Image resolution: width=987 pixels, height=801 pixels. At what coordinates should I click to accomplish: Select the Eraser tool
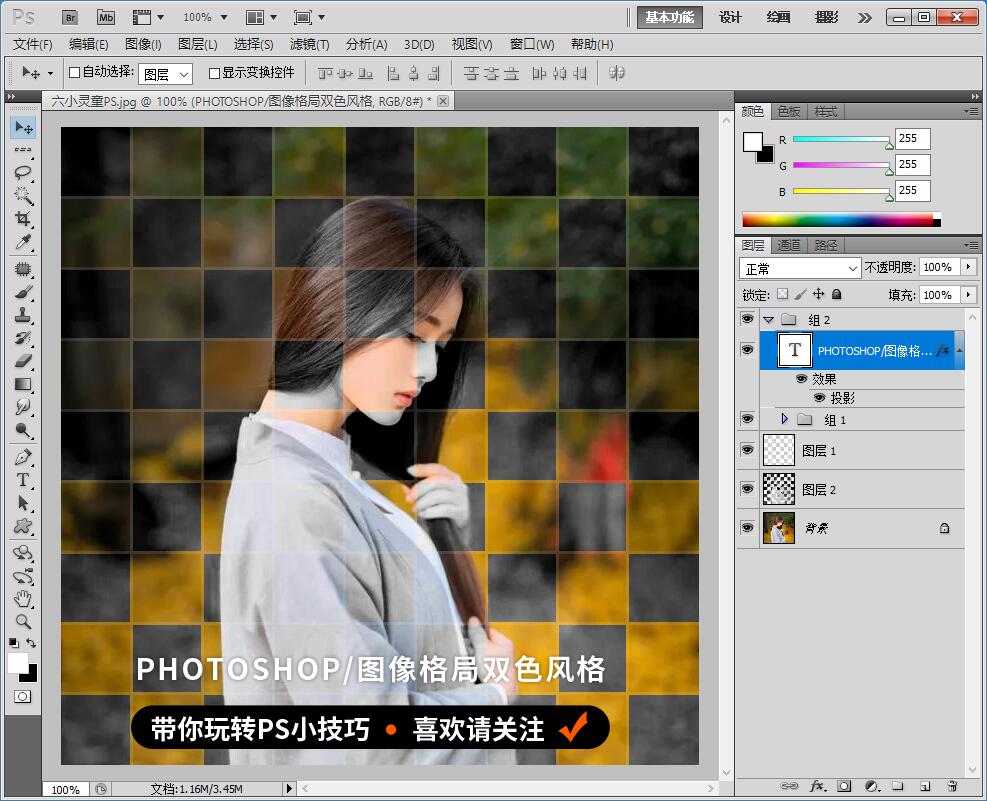click(x=23, y=361)
